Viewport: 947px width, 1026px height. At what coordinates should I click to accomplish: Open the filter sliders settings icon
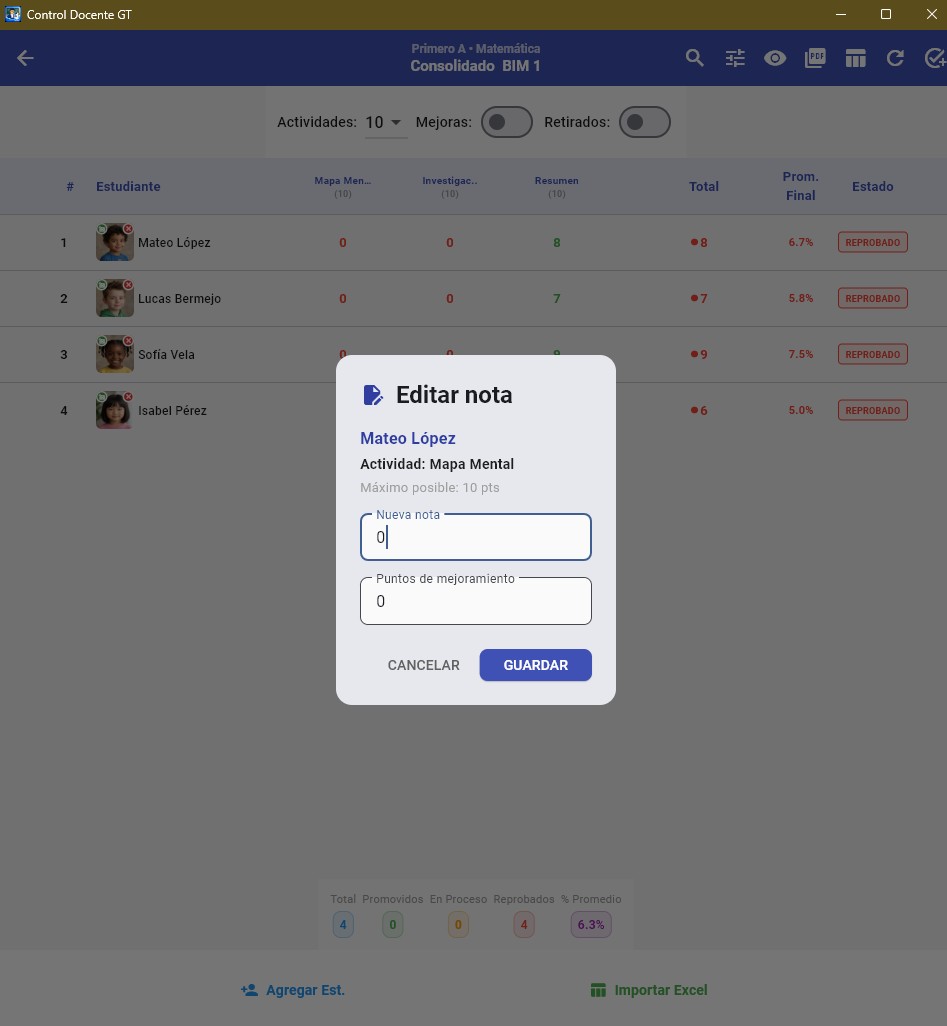tap(735, 58)
